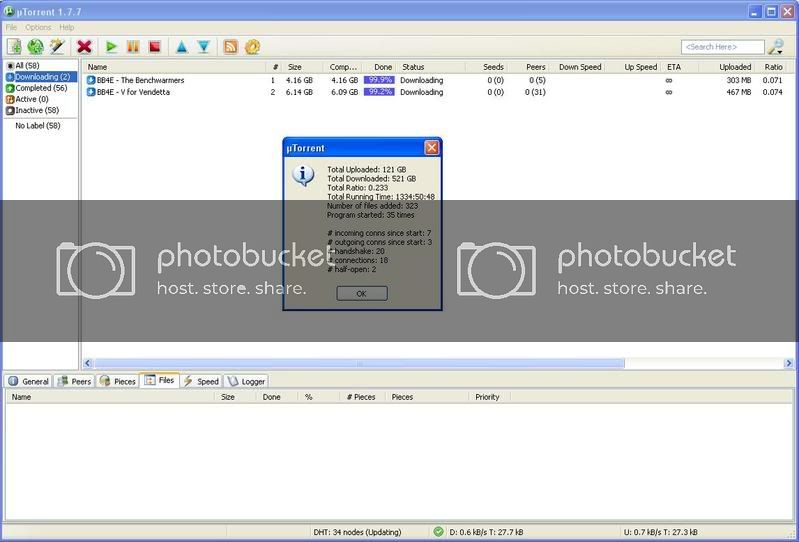Click the green Start torrent icon
Image resolution: width=799 pixels, height=542 pixels.
click(111, 47)
